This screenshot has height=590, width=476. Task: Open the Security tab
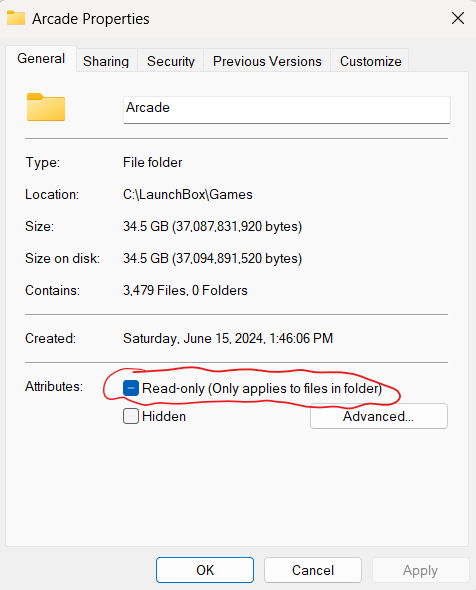click(171, 61)
